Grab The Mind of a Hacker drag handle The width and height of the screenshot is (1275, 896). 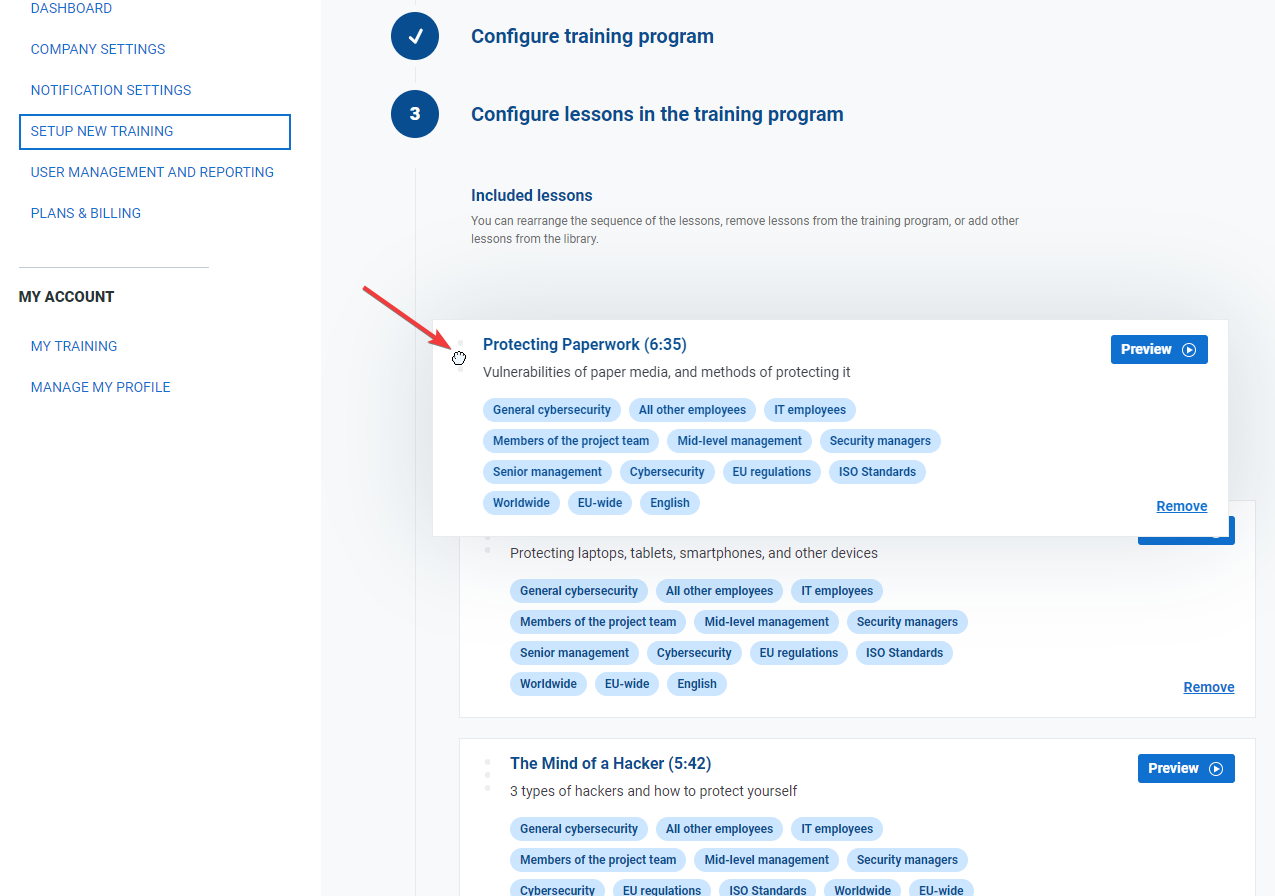tap(487, 774)
